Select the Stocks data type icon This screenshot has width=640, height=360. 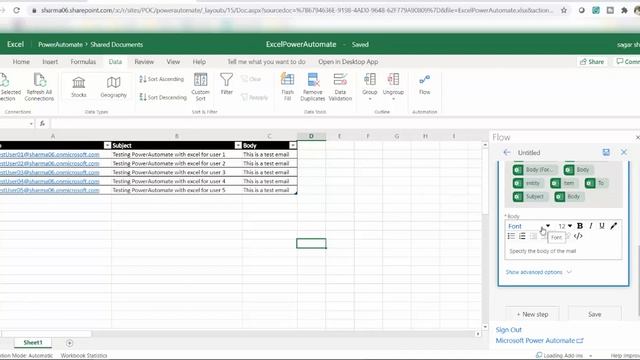(78, 87)
